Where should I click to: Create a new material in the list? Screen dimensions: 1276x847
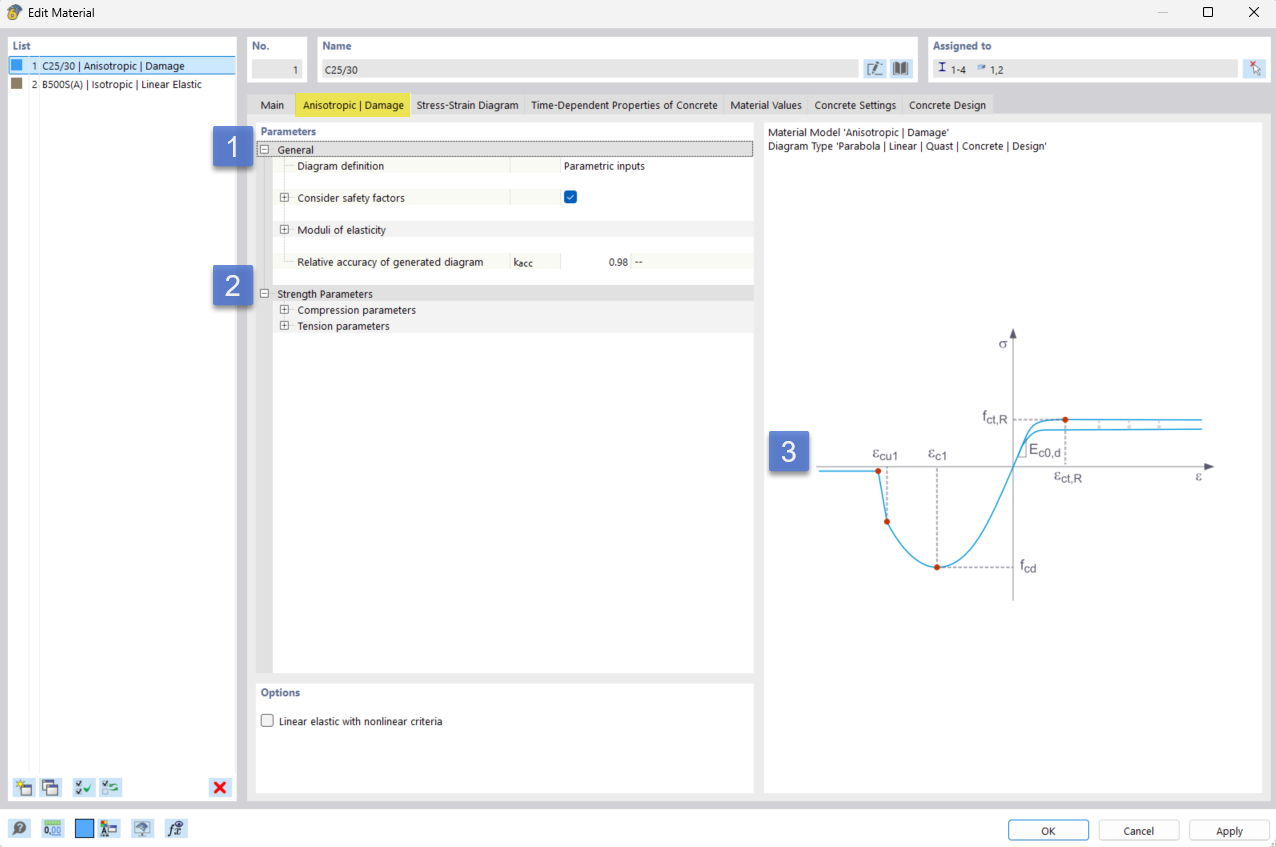tap(23, 787)
